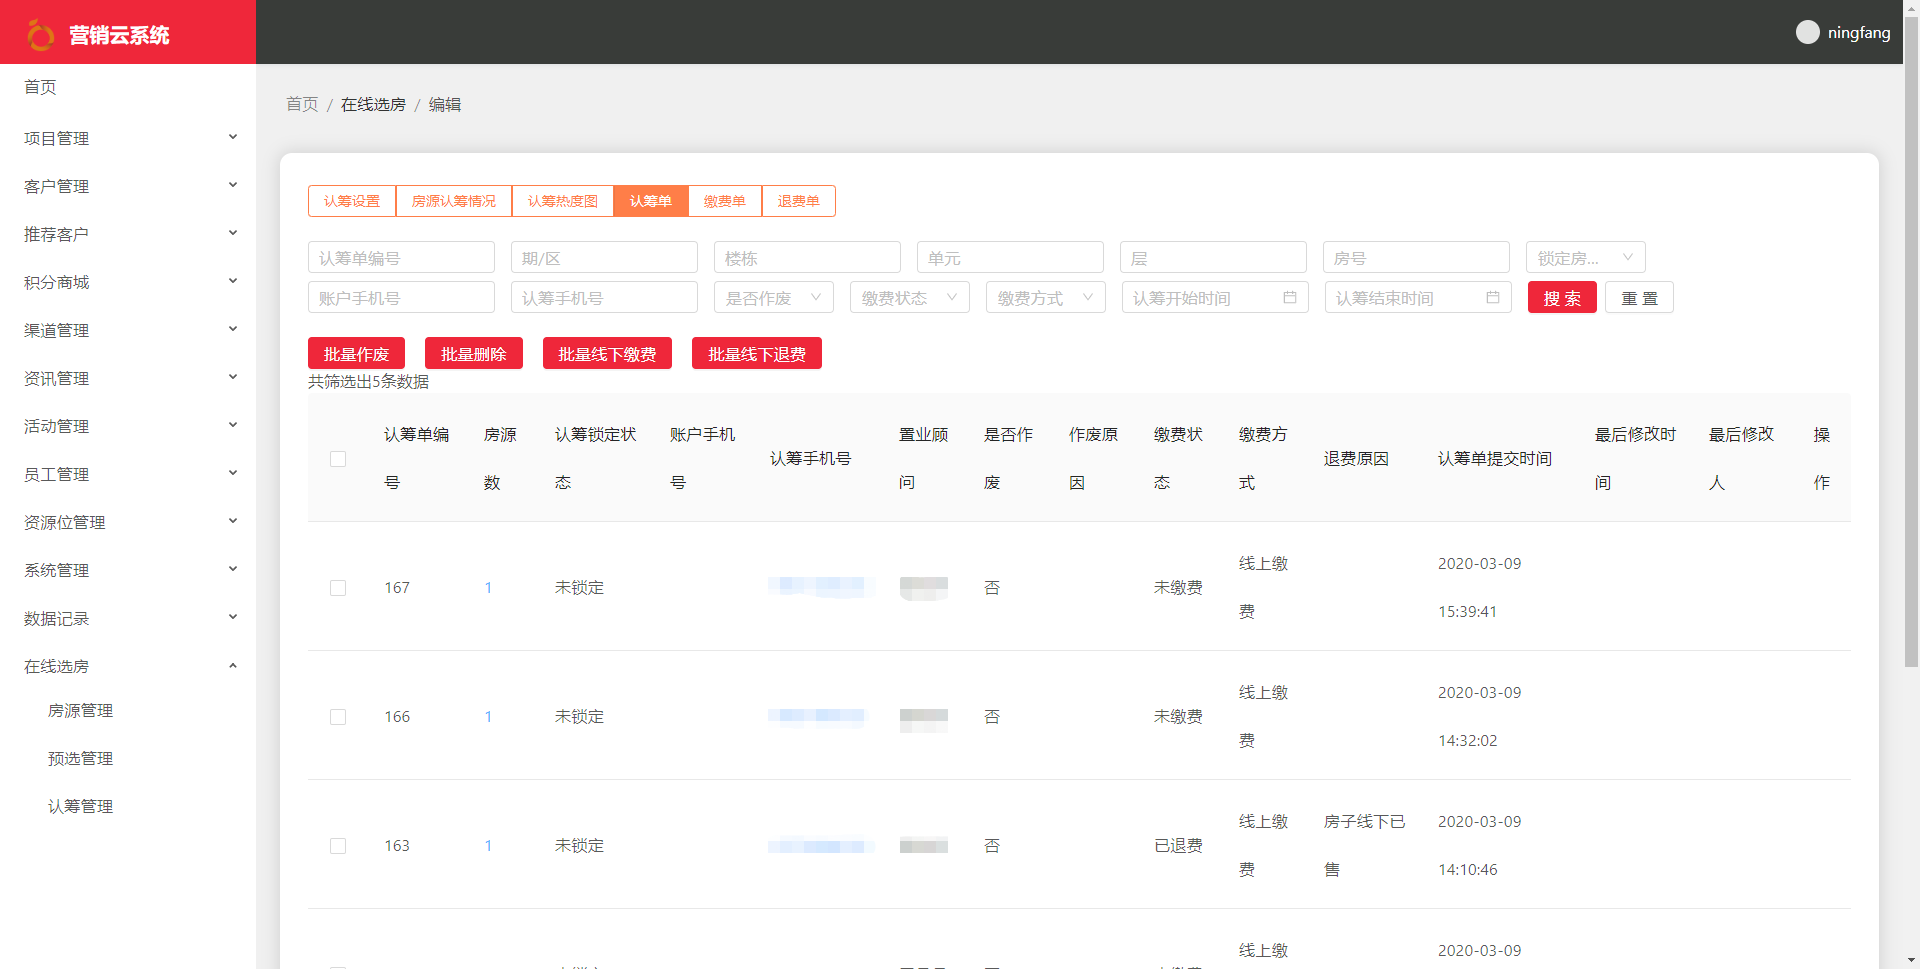Viewport: 1920px width, 969px height.
Task: Open the 缴费方式 dropdown filter
Action: point(1045,298)
